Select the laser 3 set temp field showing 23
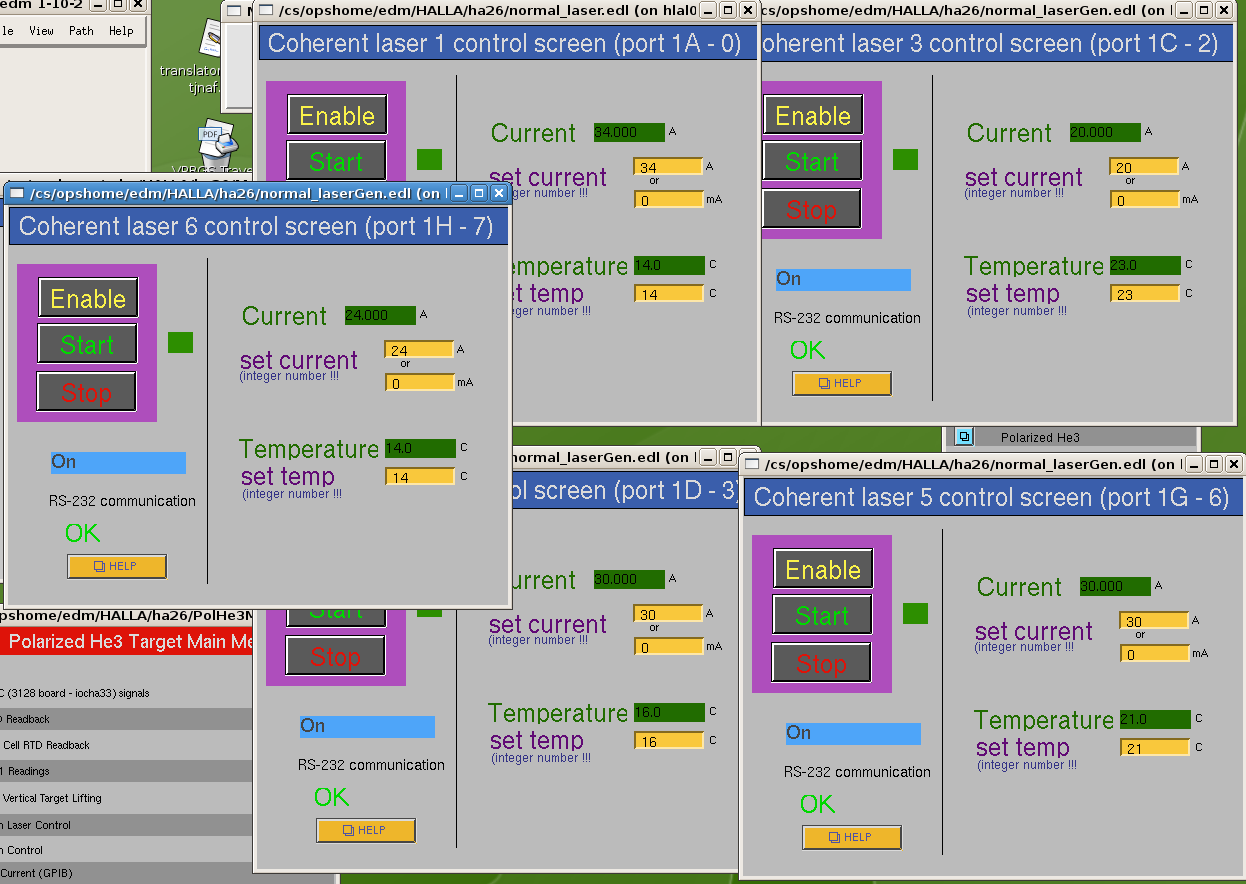 (x=1145, y=294)
